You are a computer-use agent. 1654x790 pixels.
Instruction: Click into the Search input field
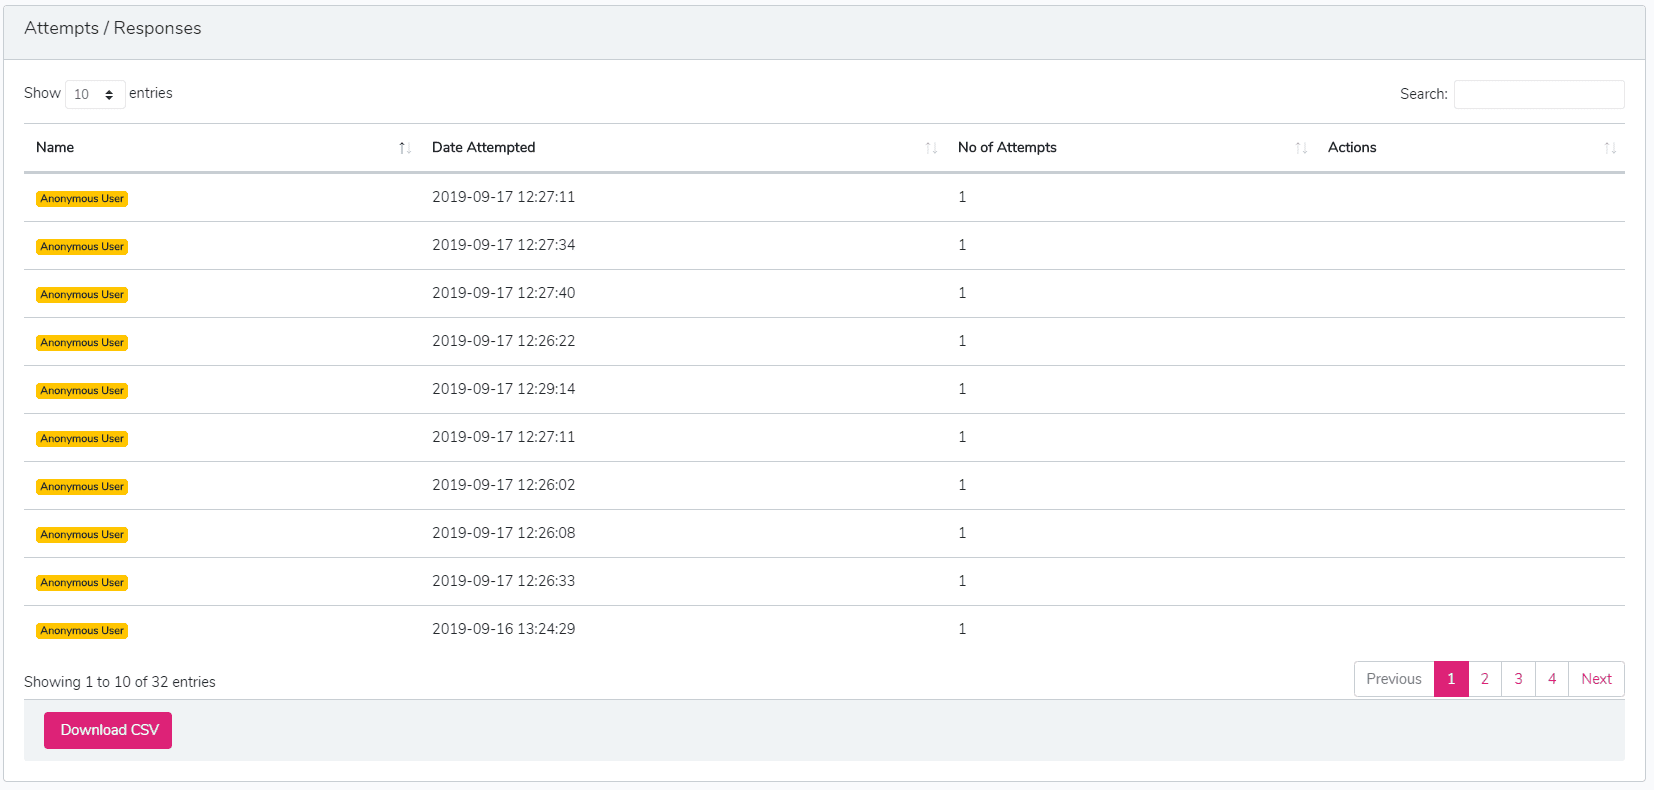click(x=1538, y=94)
